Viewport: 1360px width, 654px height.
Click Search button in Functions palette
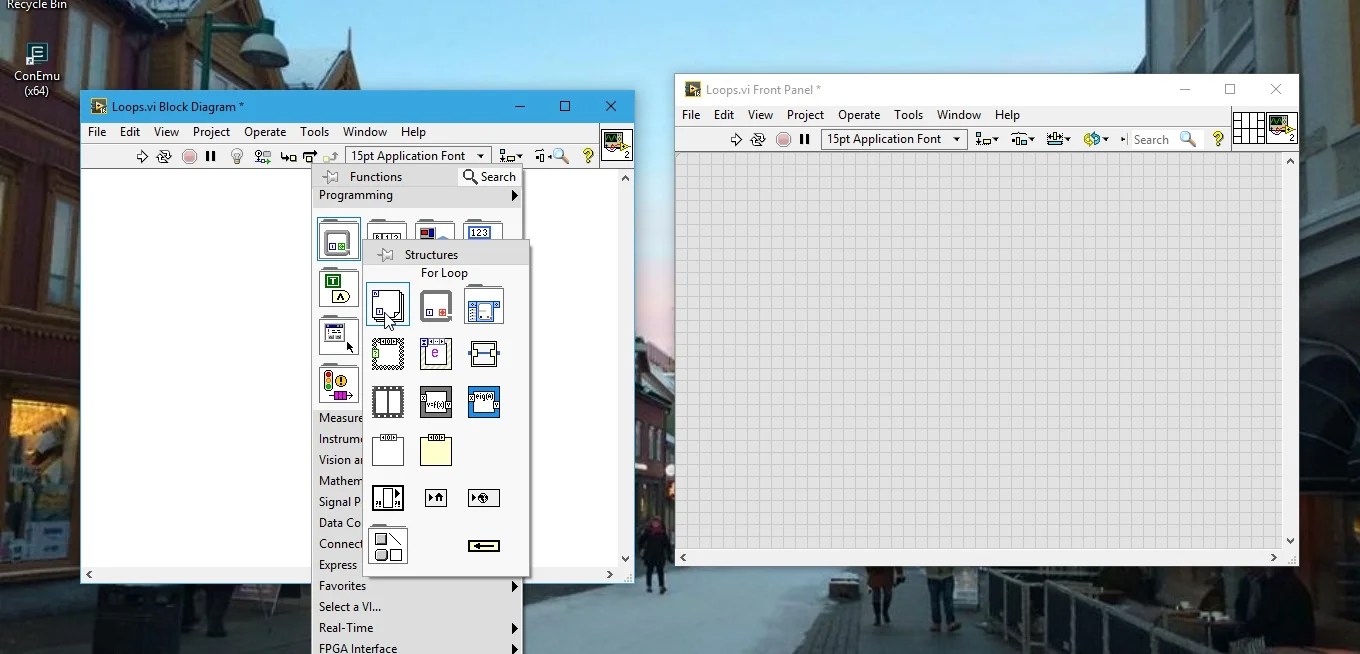[x=489, y=177]
